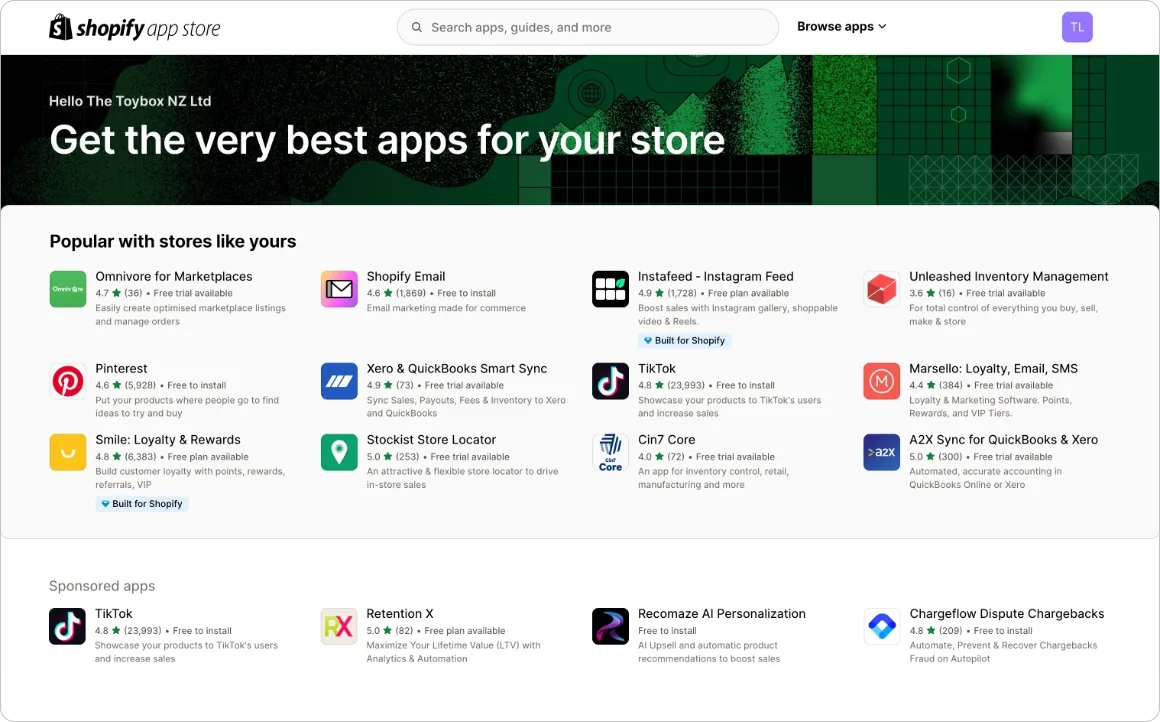Open Marsello: Loyalty, Email, SMS title
This screenshot has width=1160, height=722.
click(x=994, y=368)
